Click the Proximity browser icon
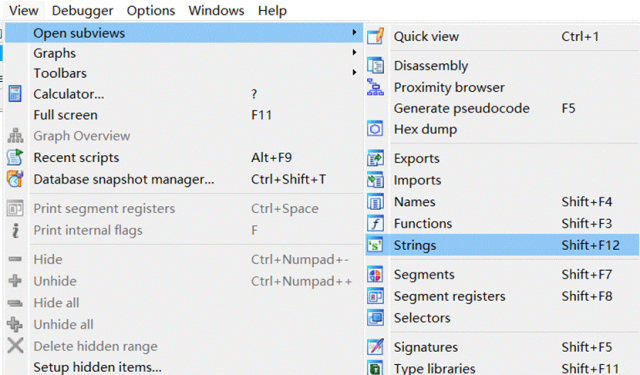The height and width of the screenshot is (375, 640). coord(376,87)
